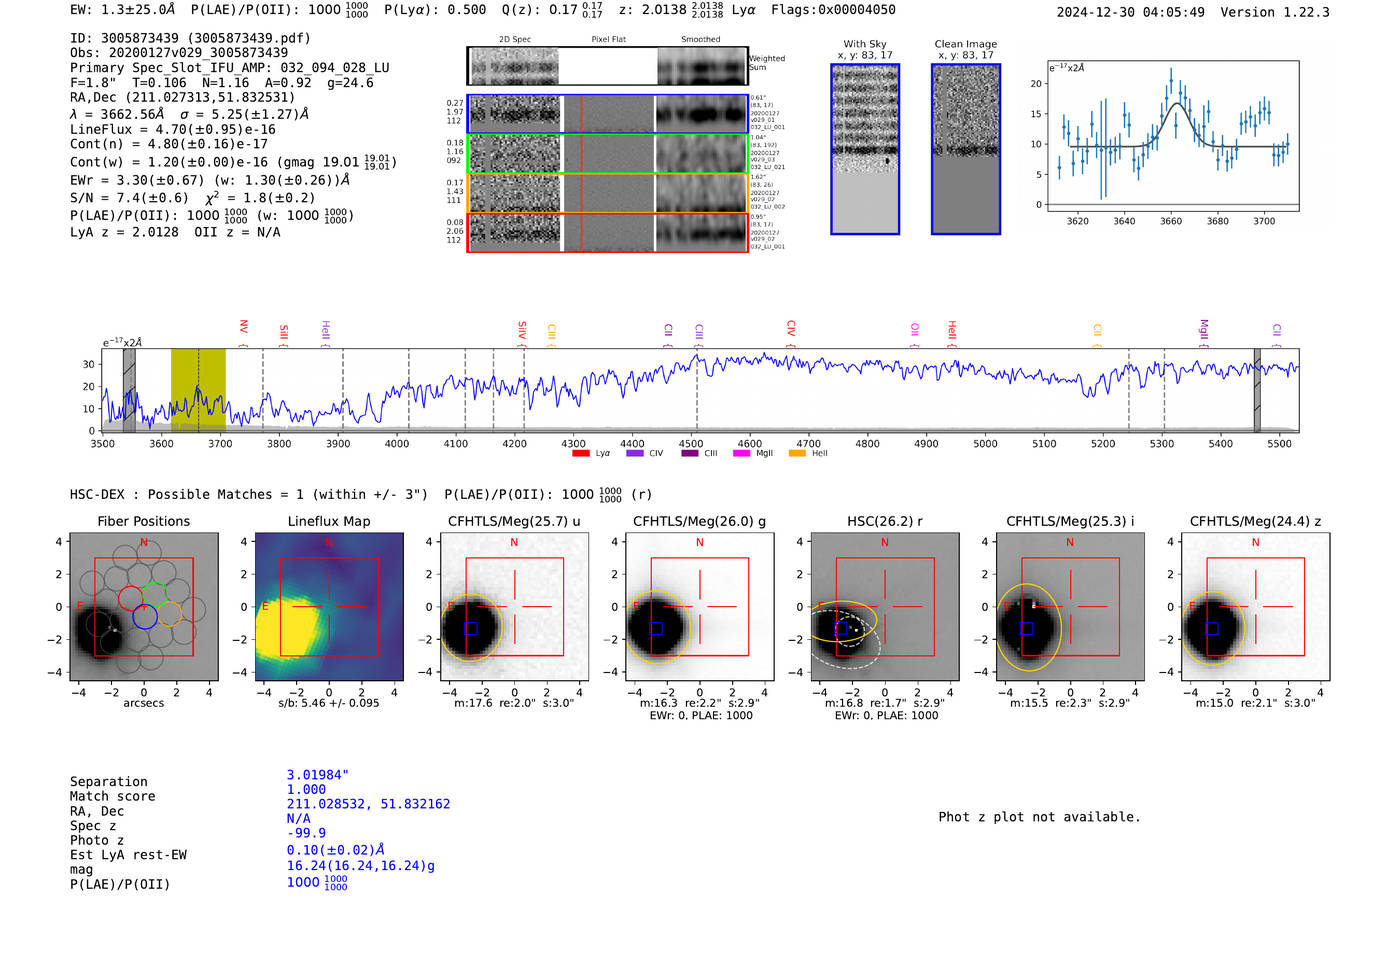Open the With Sky cutout image
The height and width of the screenshot is (953, 1400).
(865, 149)
